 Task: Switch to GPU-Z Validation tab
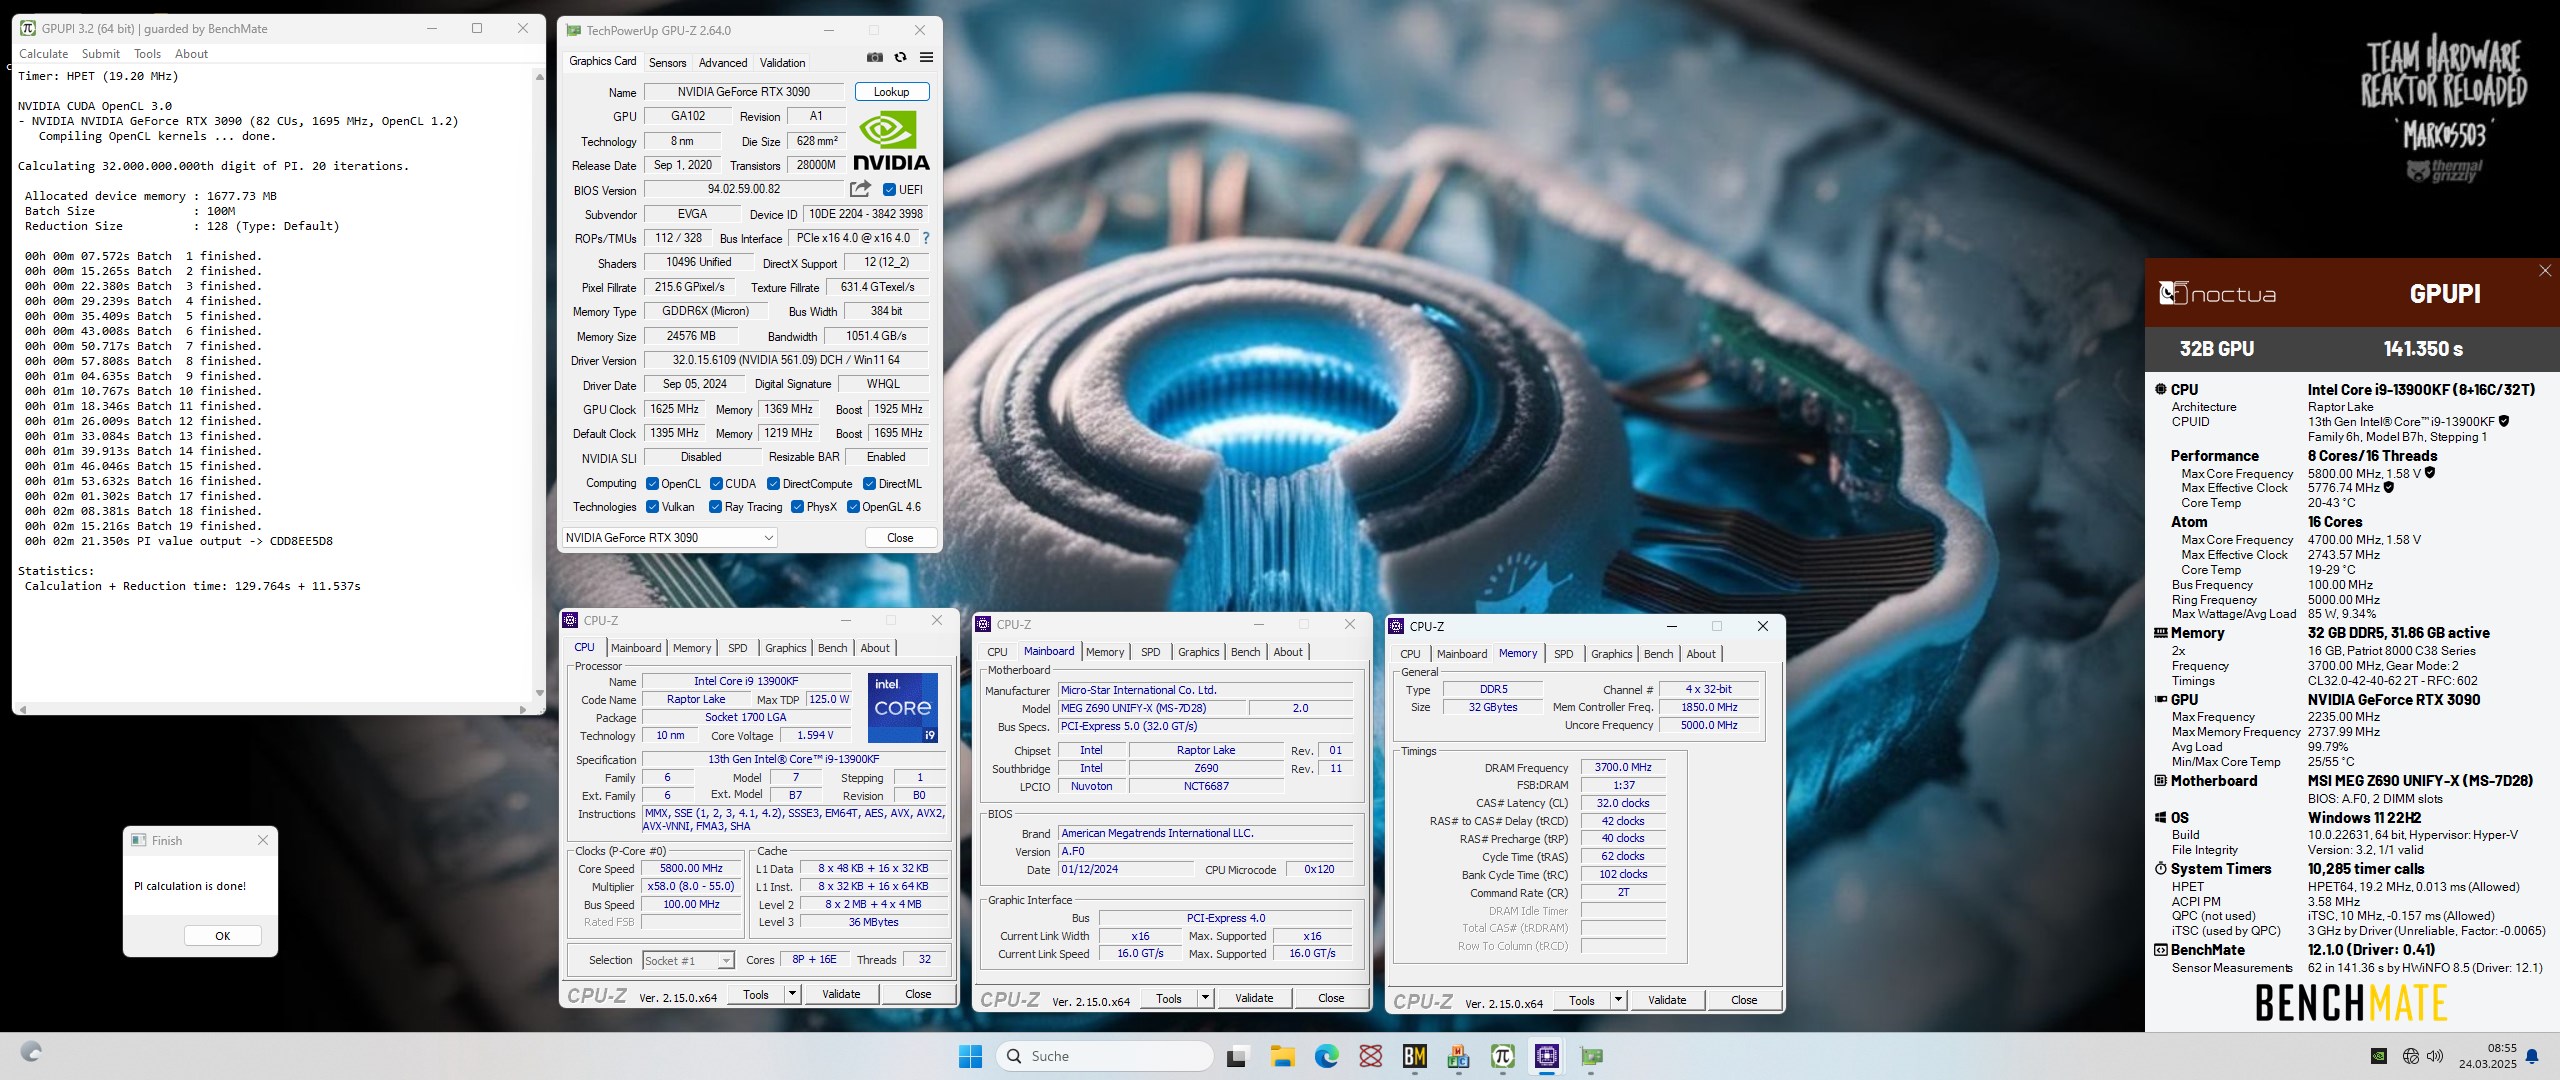click(782, 62)
